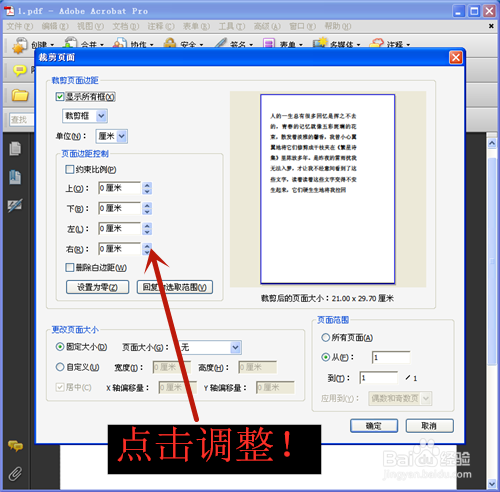Viewport: 500px width, 492px height.
Task: Click the Multimedia (多媒体) toolbar icon
Action: pyautogui.click(x=320, y=43)
